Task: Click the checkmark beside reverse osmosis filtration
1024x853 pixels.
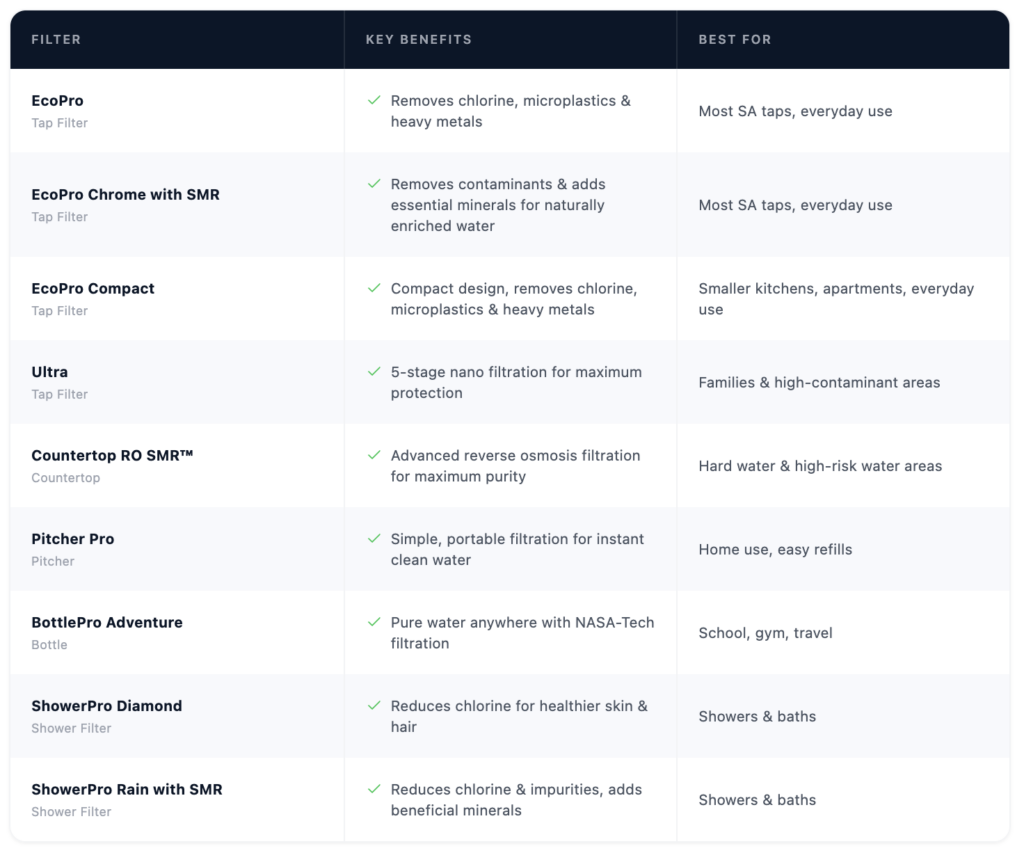Action: point(374,455)
